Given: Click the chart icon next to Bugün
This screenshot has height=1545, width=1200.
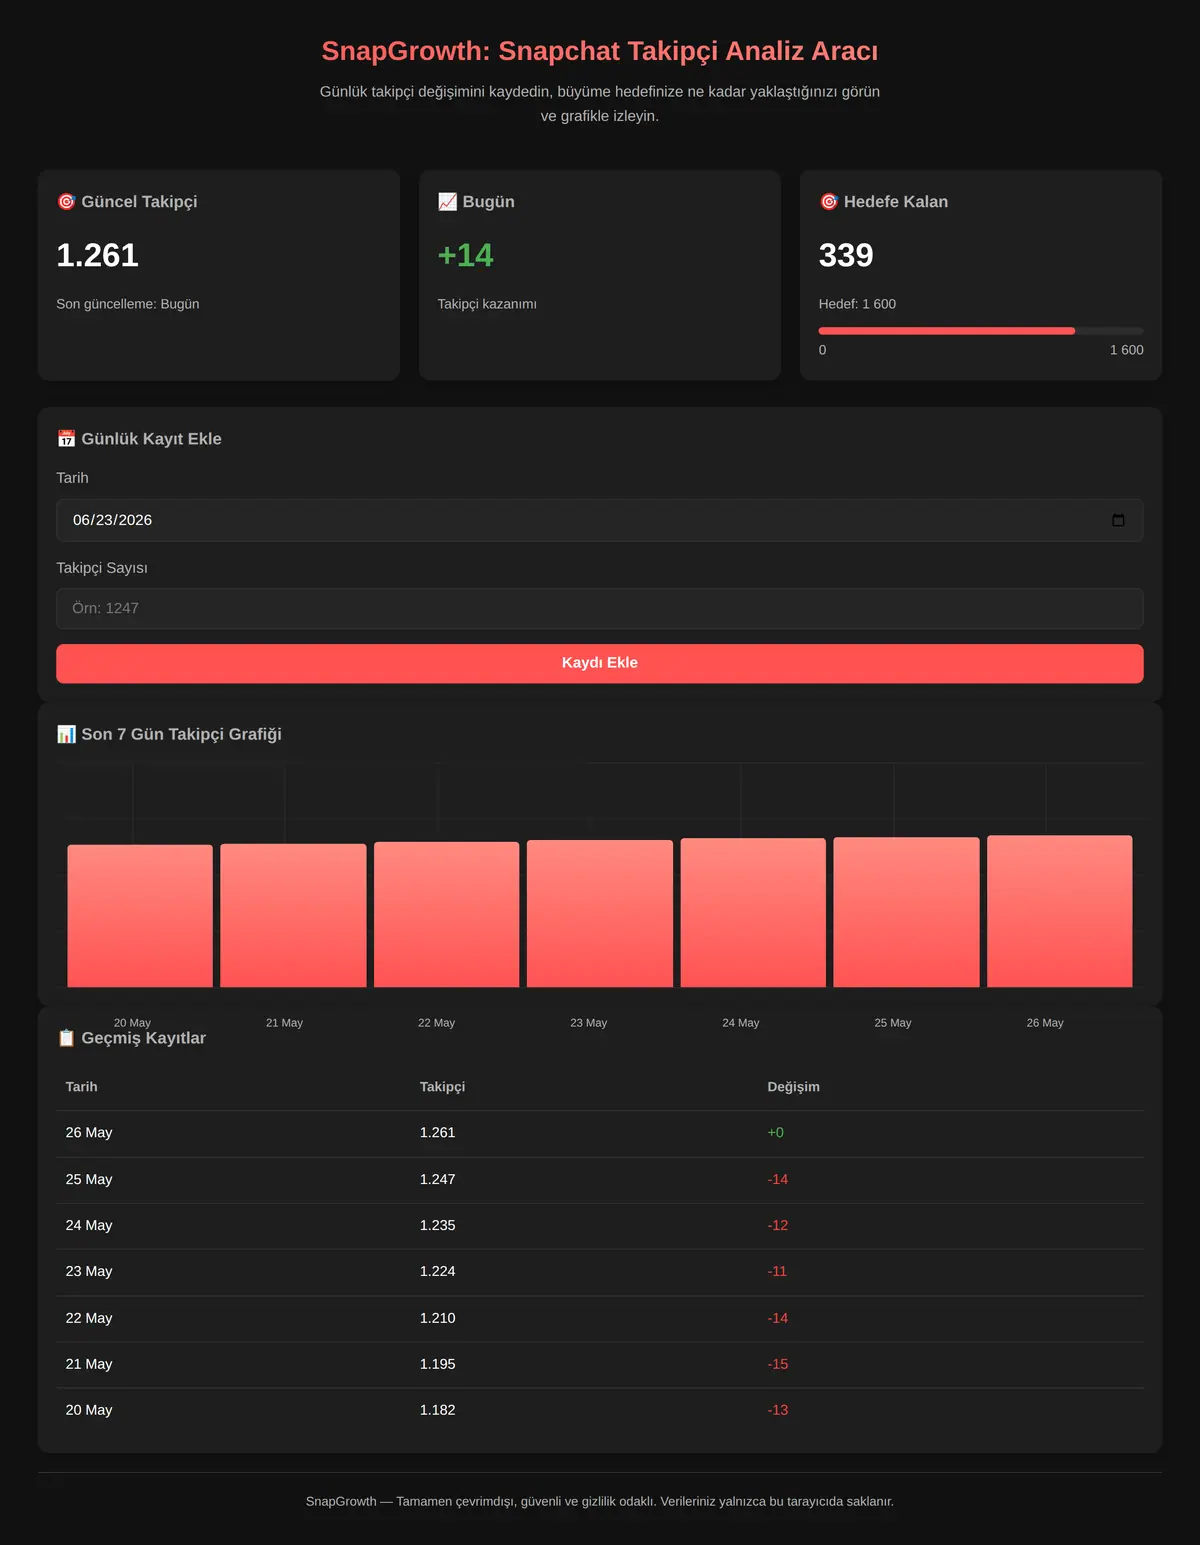Looking at the screenshot, I should point(447,202).
